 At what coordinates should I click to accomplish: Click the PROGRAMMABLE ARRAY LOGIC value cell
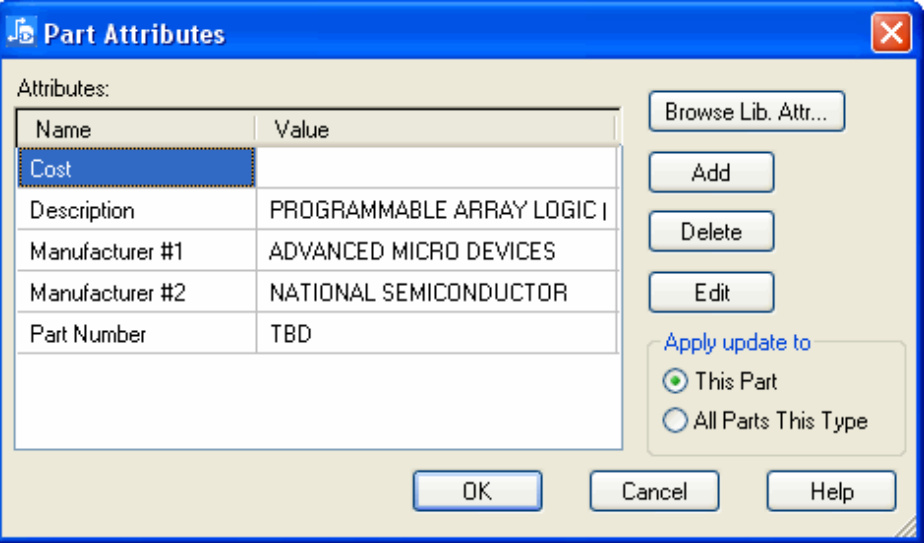(x=436, y=211)
